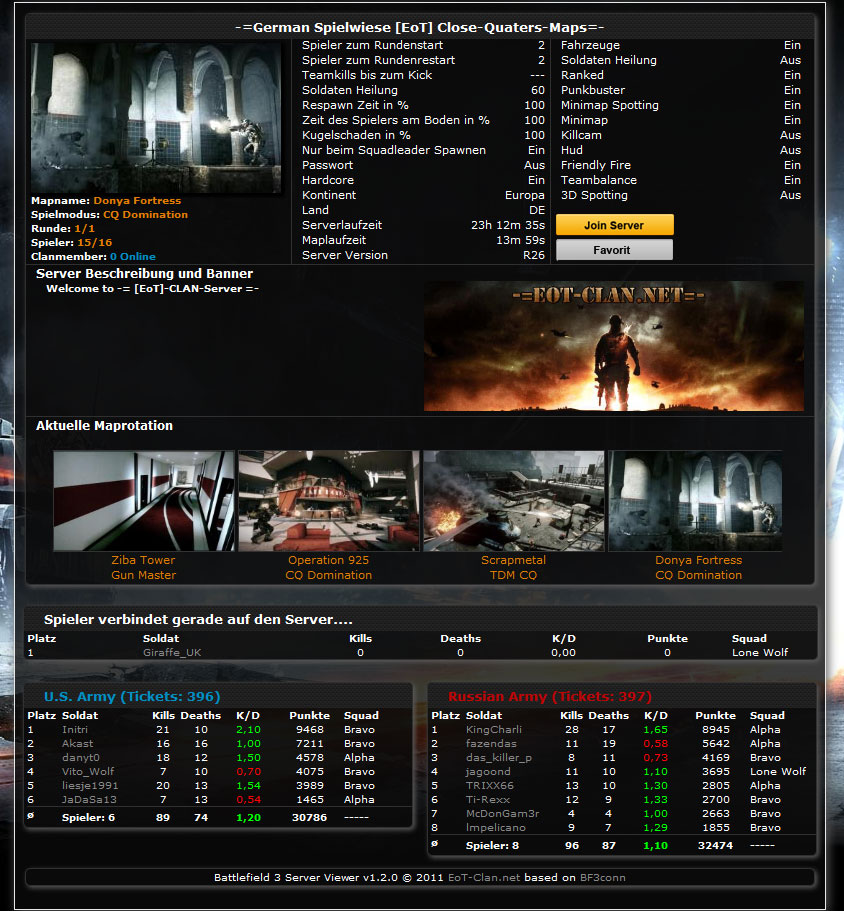Click player das_killer_p row name
Image resolution: width=844 pixels, height=911 pixels.
(499, 758)
